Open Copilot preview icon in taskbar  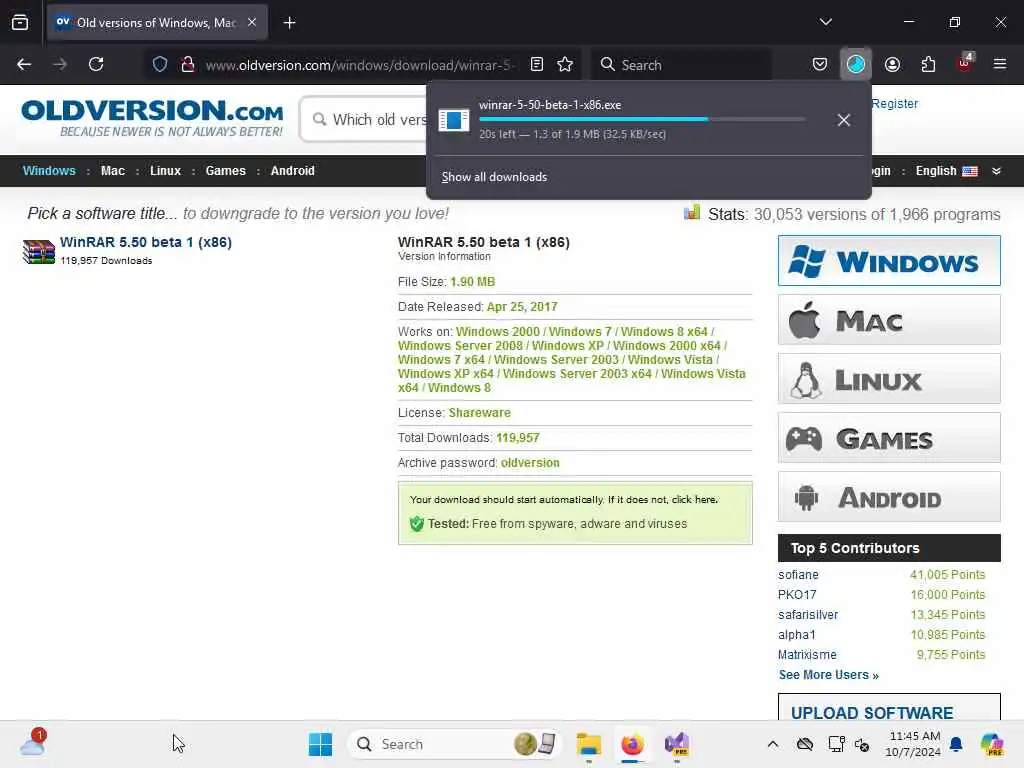[992, 744]
